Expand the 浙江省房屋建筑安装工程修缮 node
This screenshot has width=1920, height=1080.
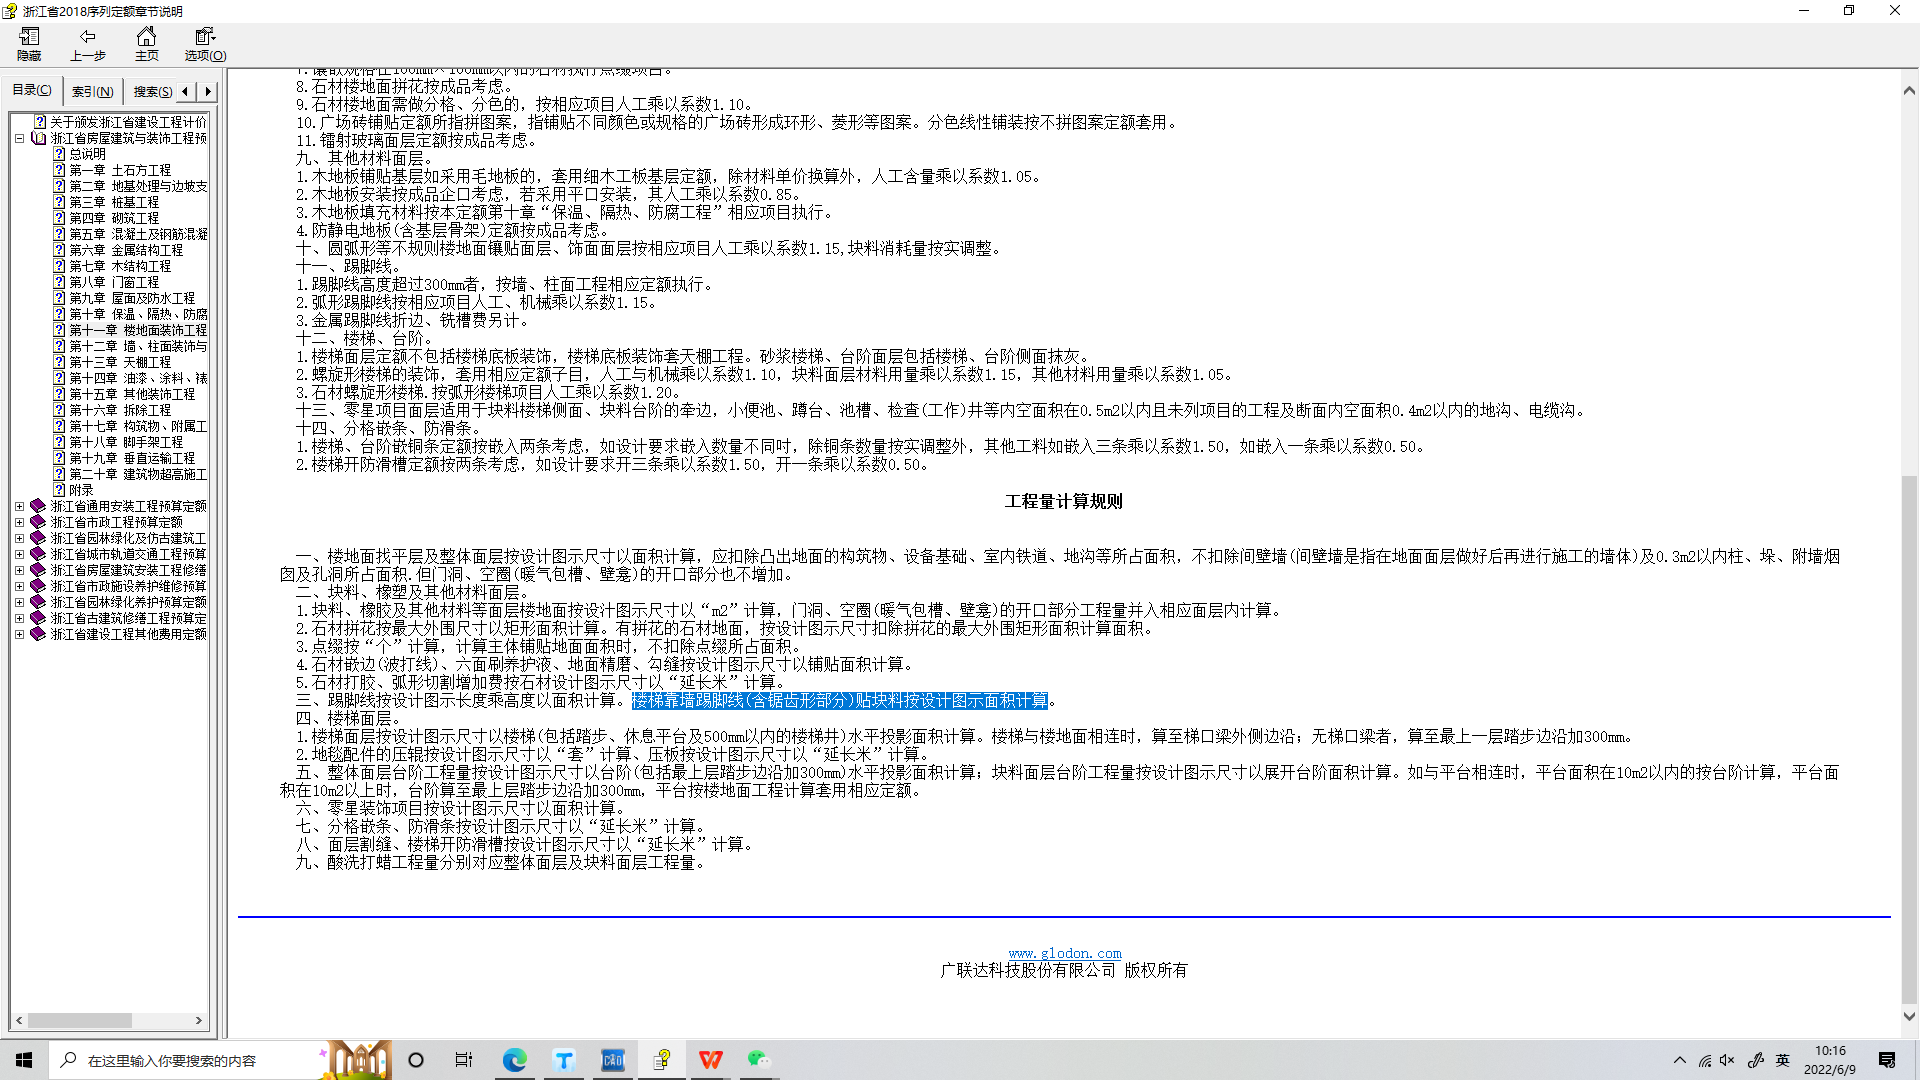(x=19, y=570)
